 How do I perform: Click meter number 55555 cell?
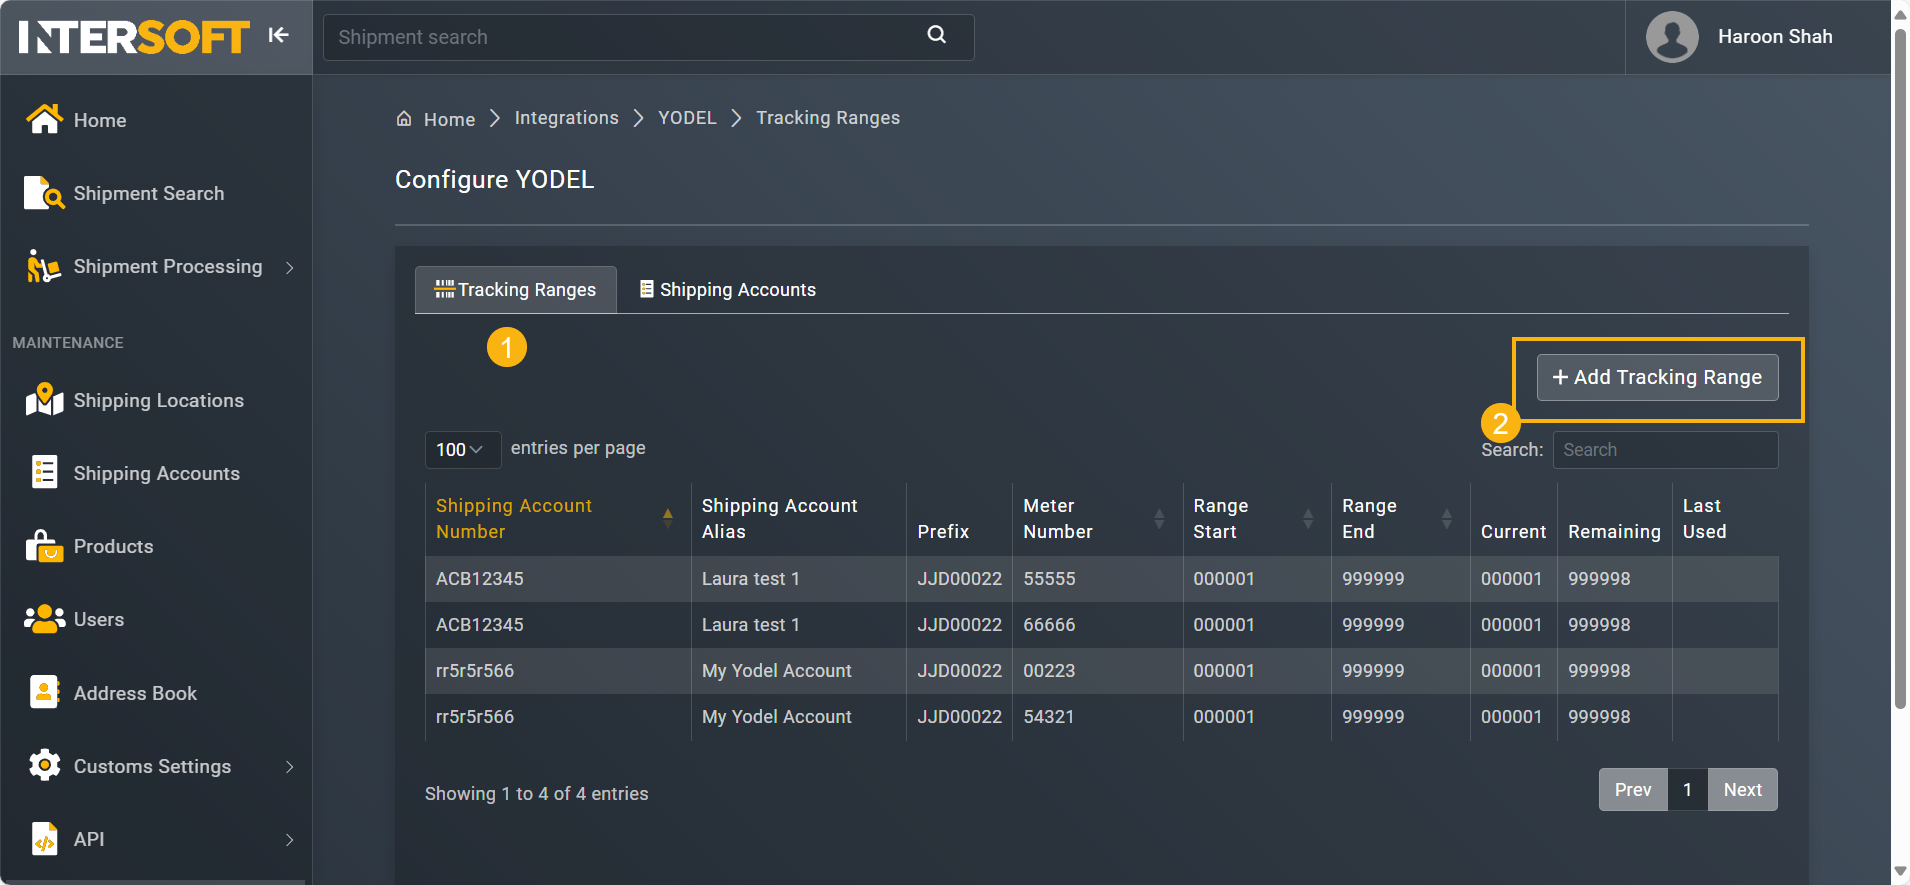[x=1097, y=579]
